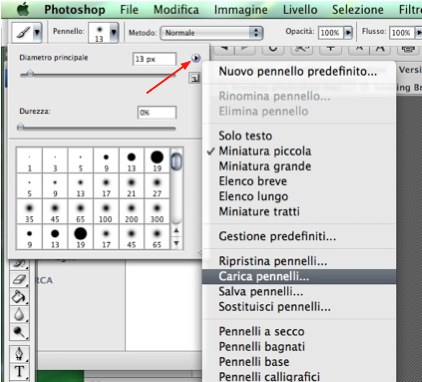Select the Elenco breve view option
Viewport: 422px width, 382px height.
299,181
